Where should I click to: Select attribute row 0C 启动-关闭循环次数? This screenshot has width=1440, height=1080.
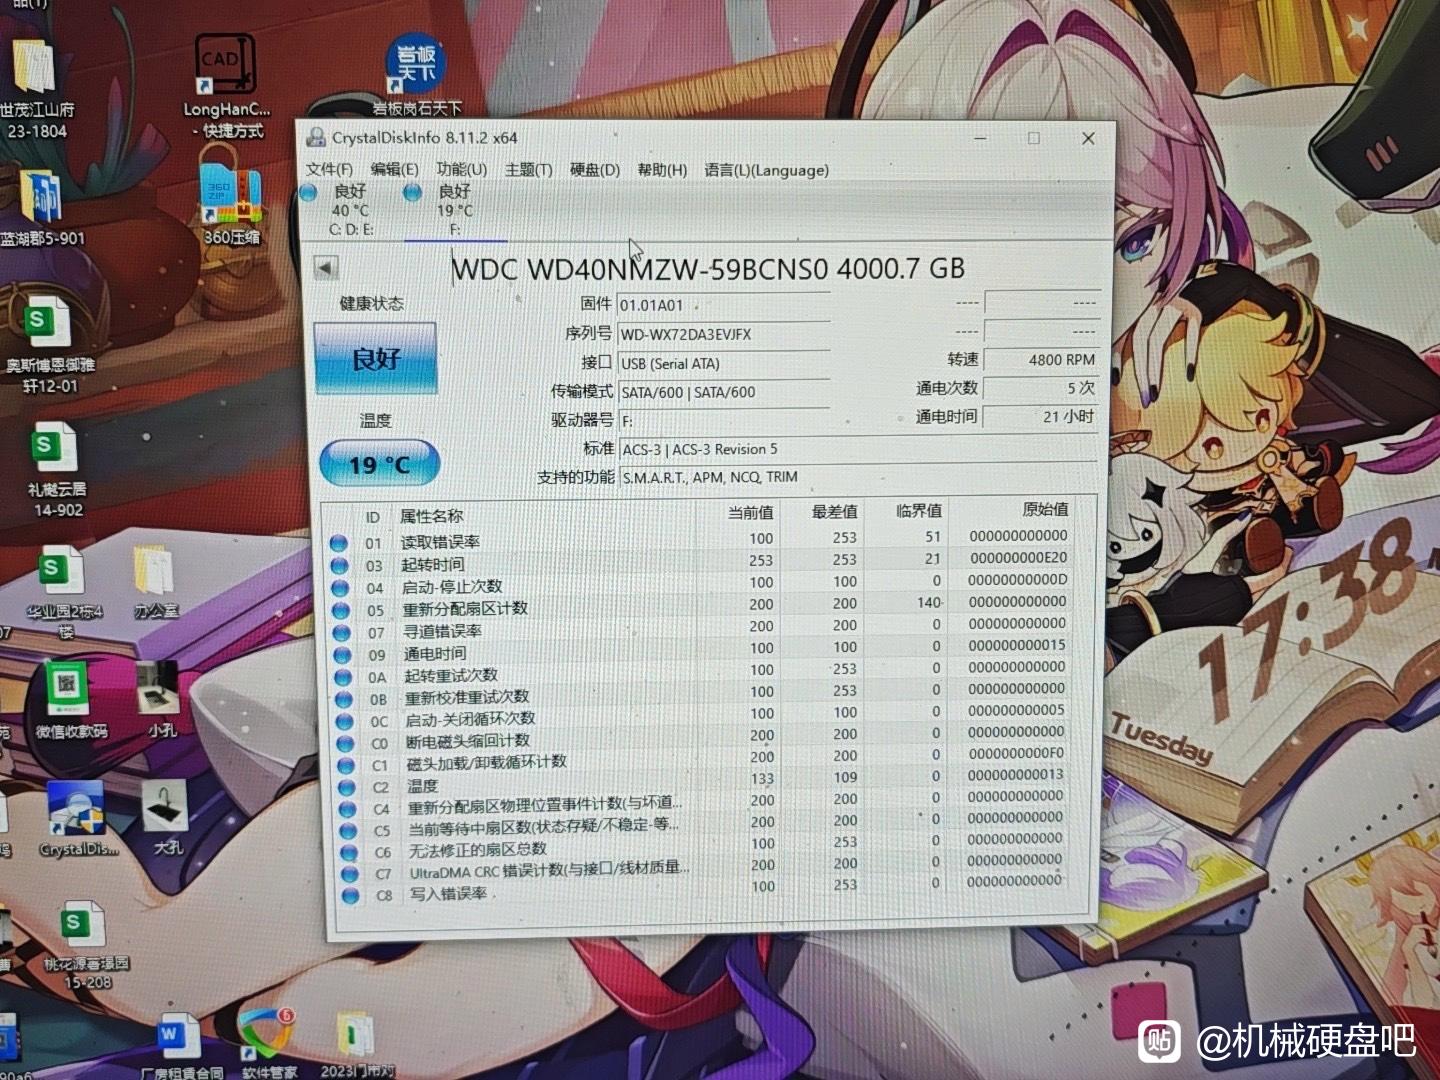(x=700, y=718)
